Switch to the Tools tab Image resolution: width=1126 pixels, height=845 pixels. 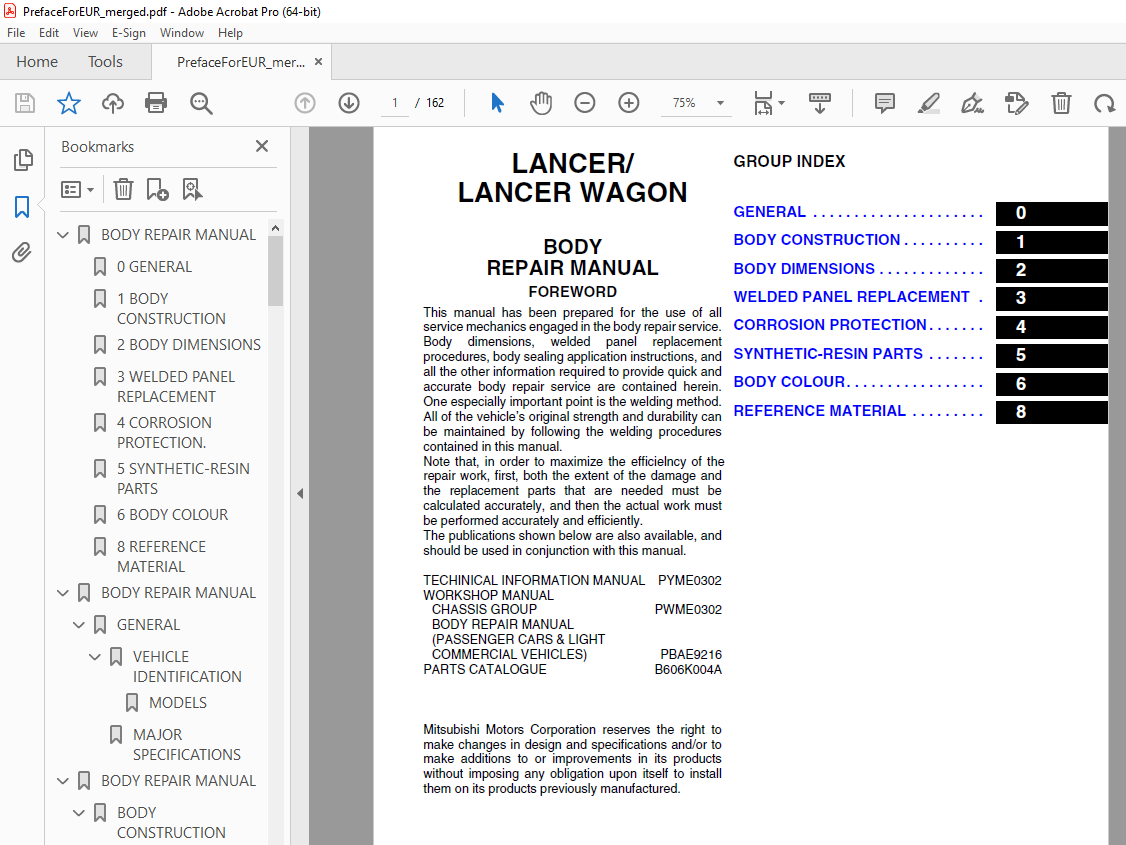click(106, 62)
